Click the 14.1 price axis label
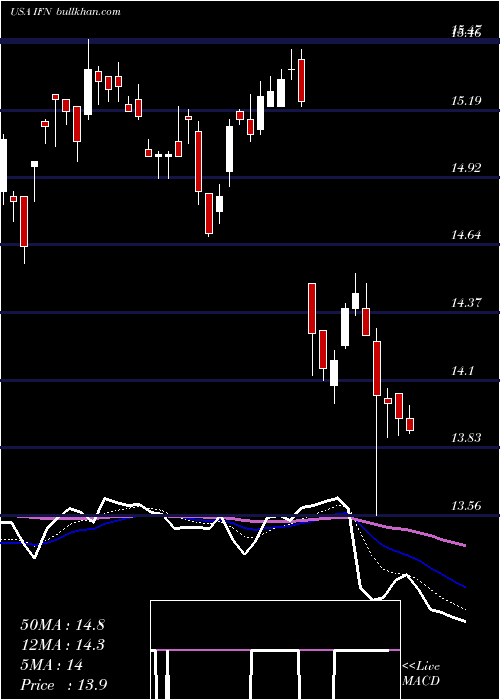Viewport: 500px width, 700px height. (x=463, y=371)
